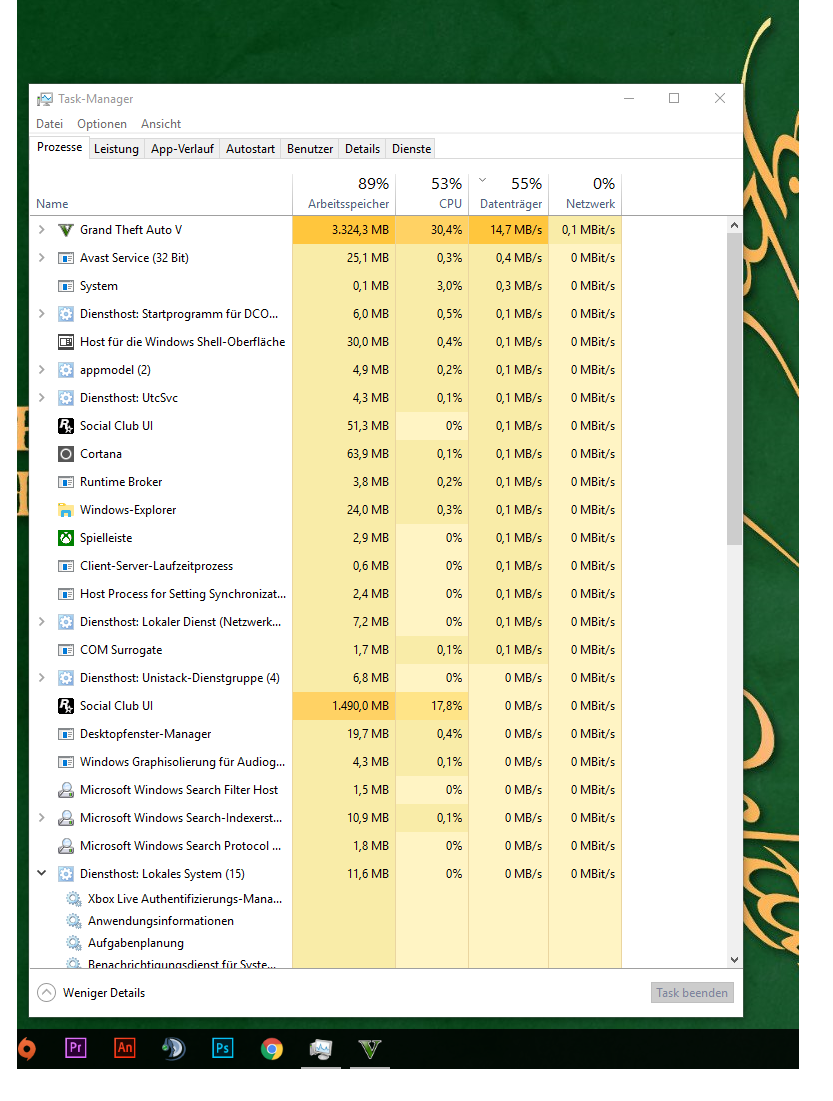
Task: Sort by the CPU column header
Action: click(x=432, y=194)
